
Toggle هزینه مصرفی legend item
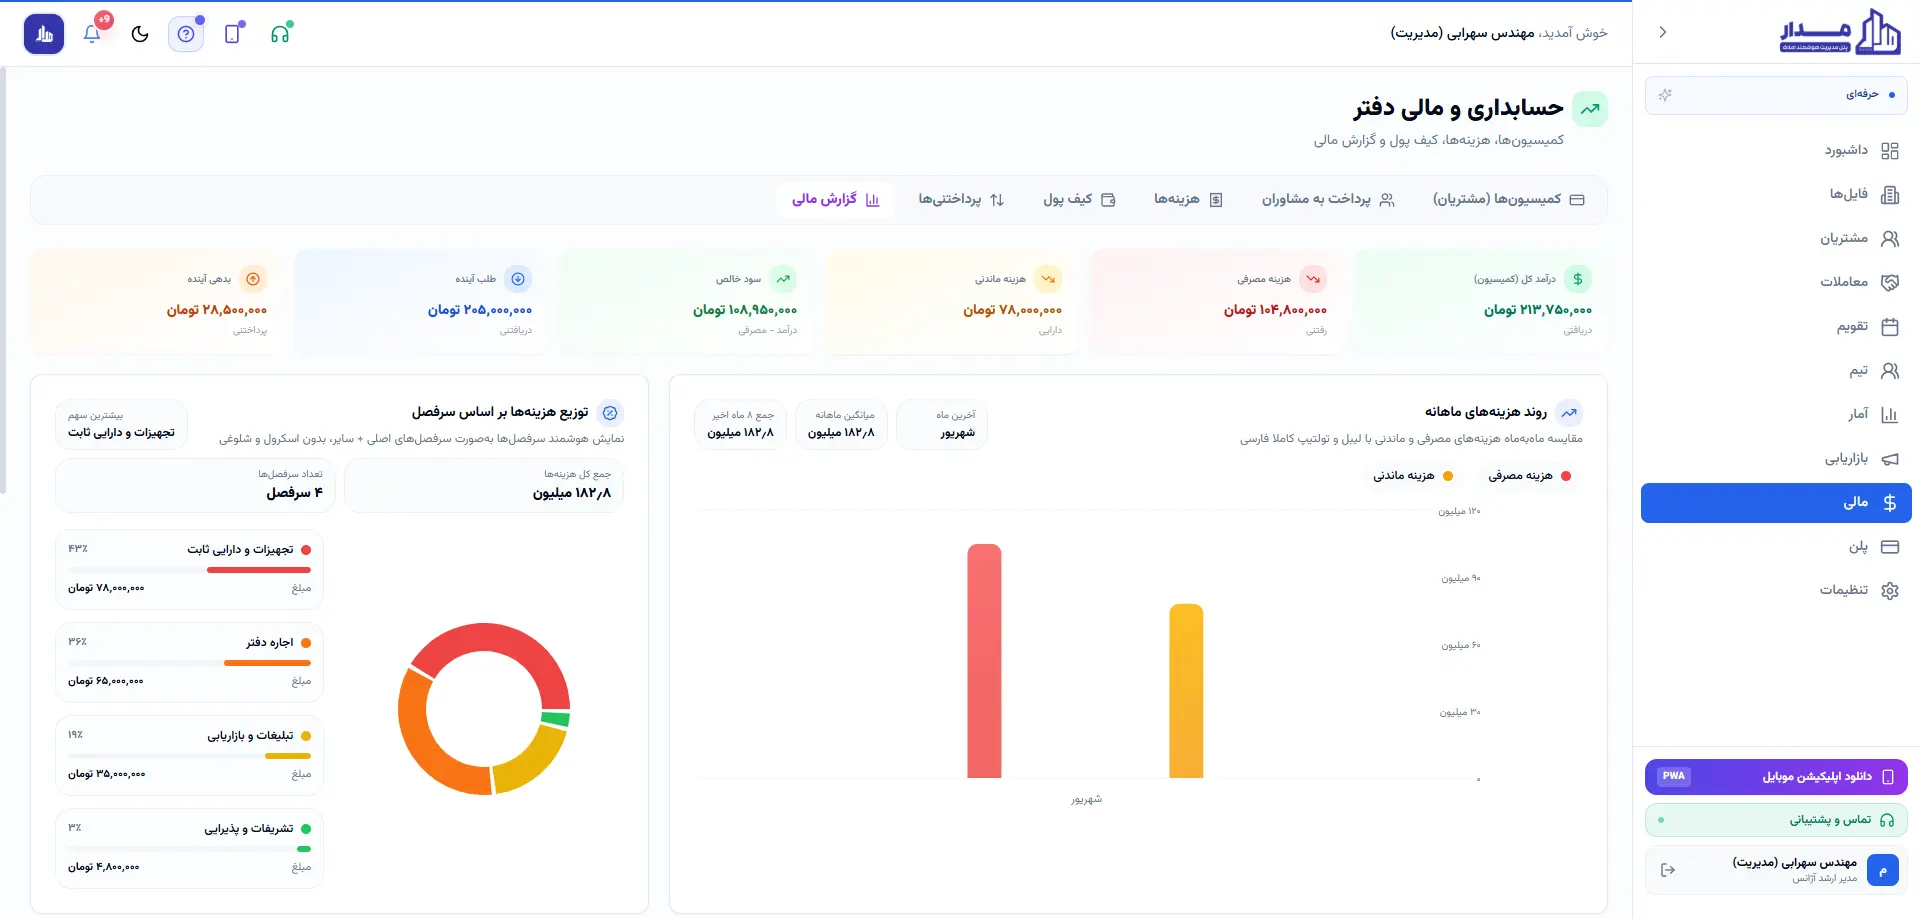(1529, 476)
